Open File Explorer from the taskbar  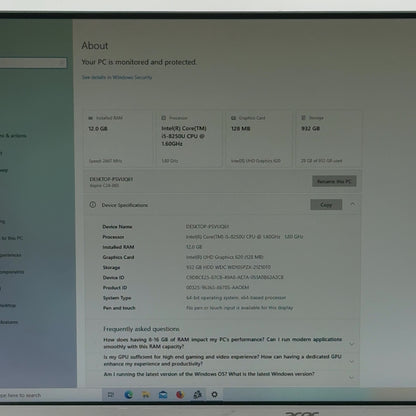tap(146, 395)
